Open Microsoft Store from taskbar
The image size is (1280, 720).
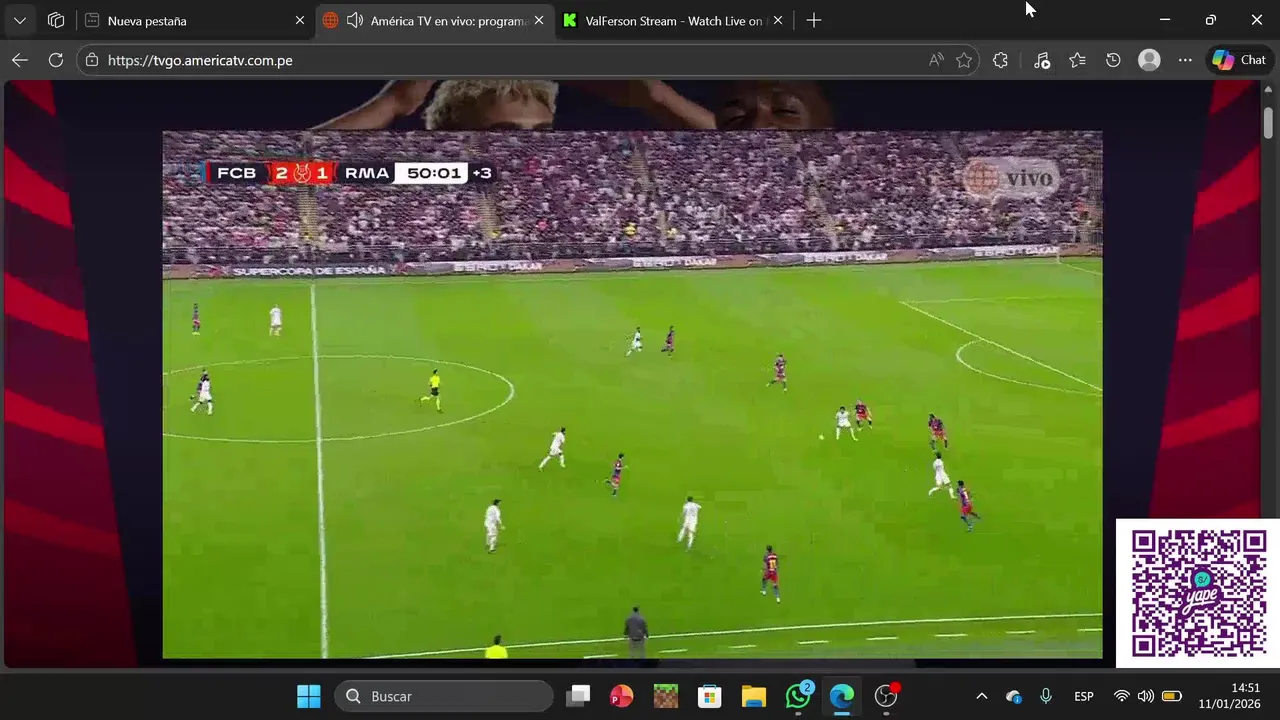(709, 696)
